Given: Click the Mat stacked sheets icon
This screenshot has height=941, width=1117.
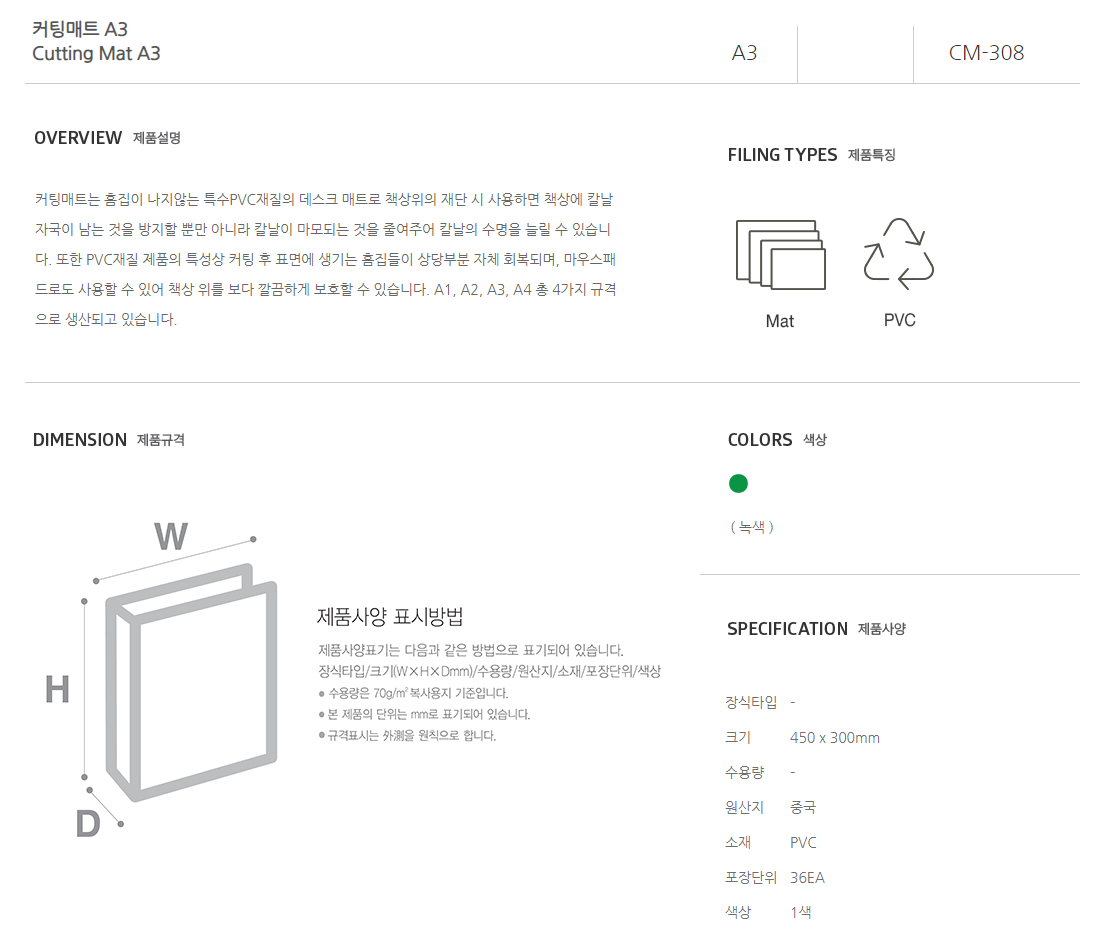Looking at the screenshot, I should (x=780, y=254).
